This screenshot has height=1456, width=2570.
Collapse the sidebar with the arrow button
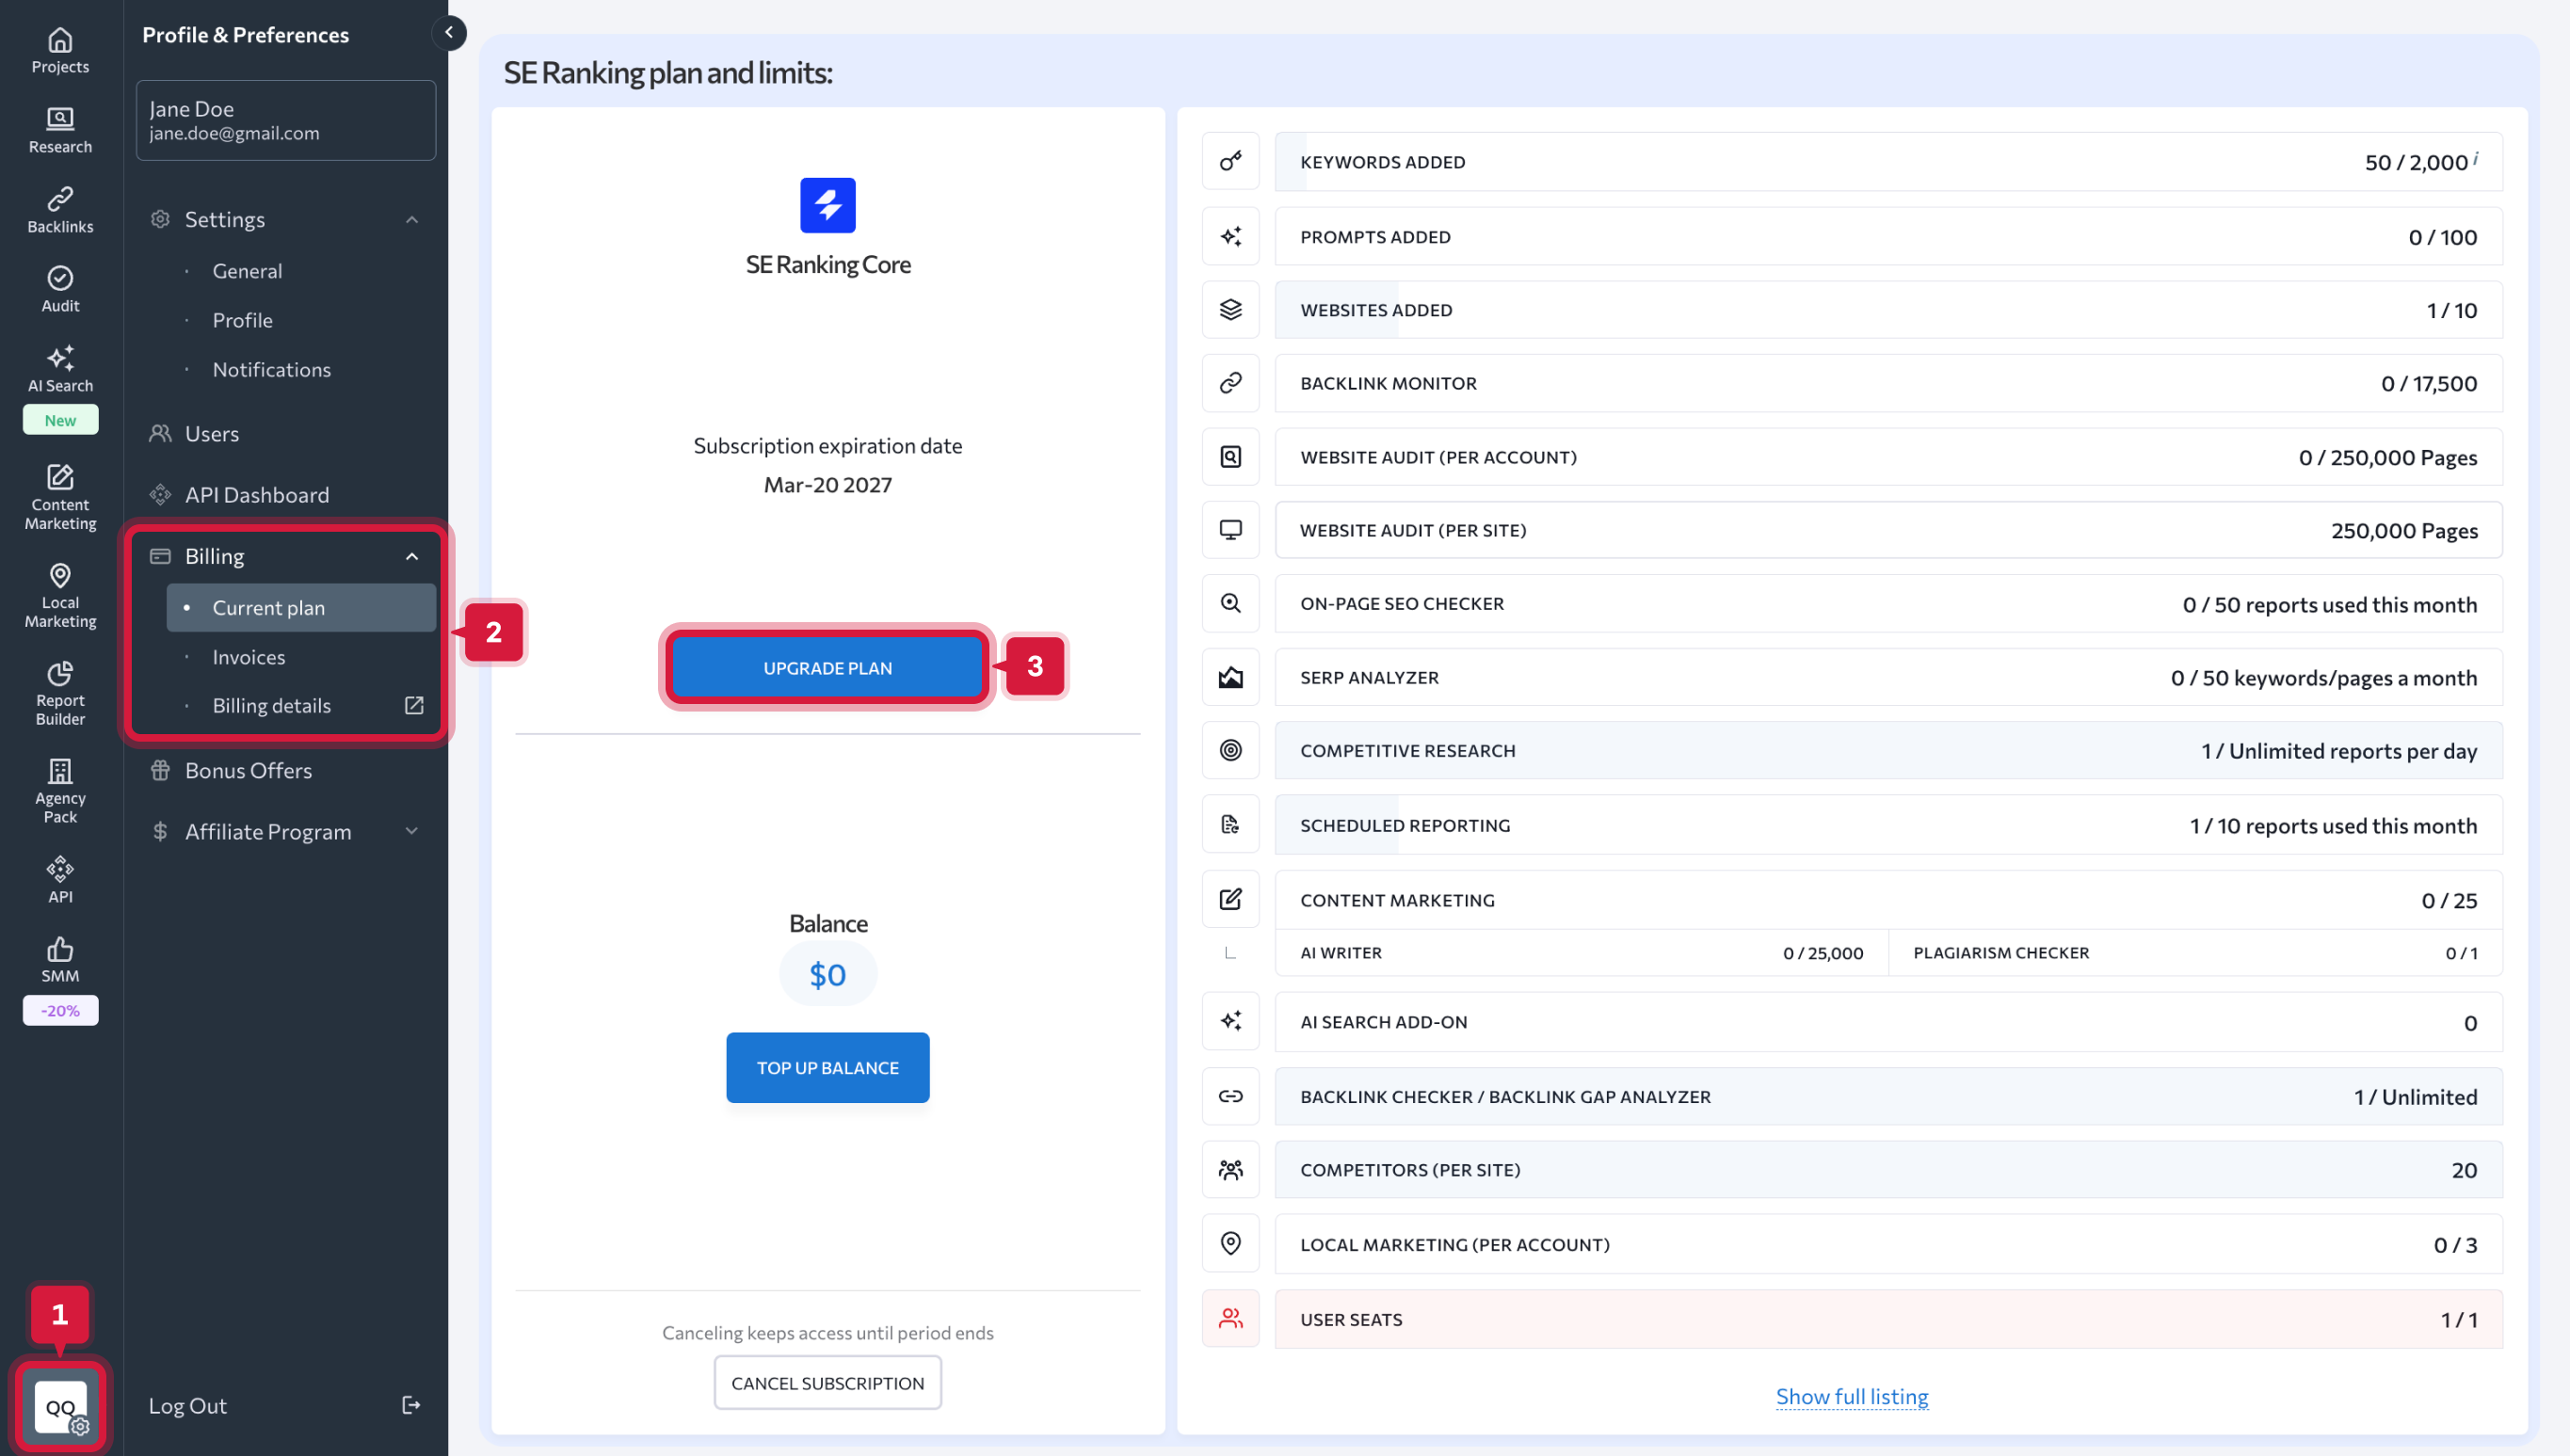click(449, 33)
